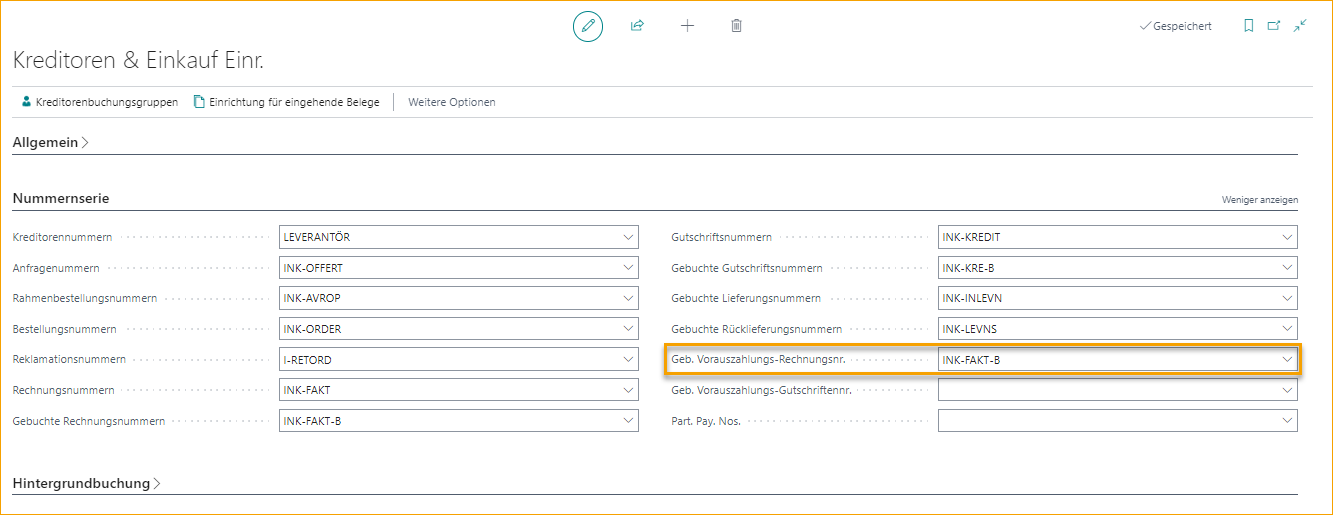Open Geb. Vorauszahlungs-Gutschriftennr. dropdown arrow
This screenshot has width=1333, height=515.
1287,390
